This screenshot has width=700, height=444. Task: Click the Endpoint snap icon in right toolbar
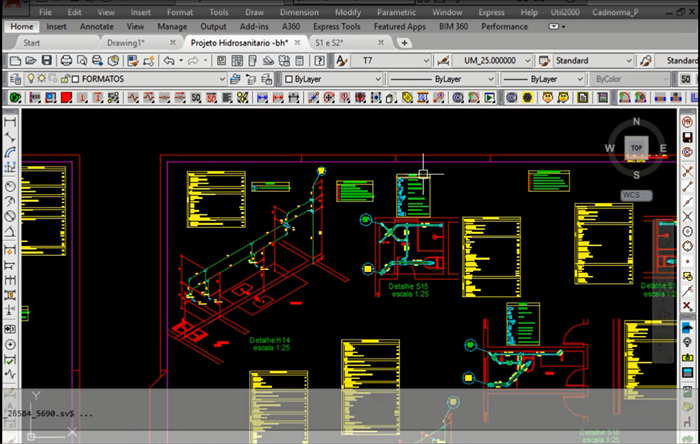click(688, 187)
